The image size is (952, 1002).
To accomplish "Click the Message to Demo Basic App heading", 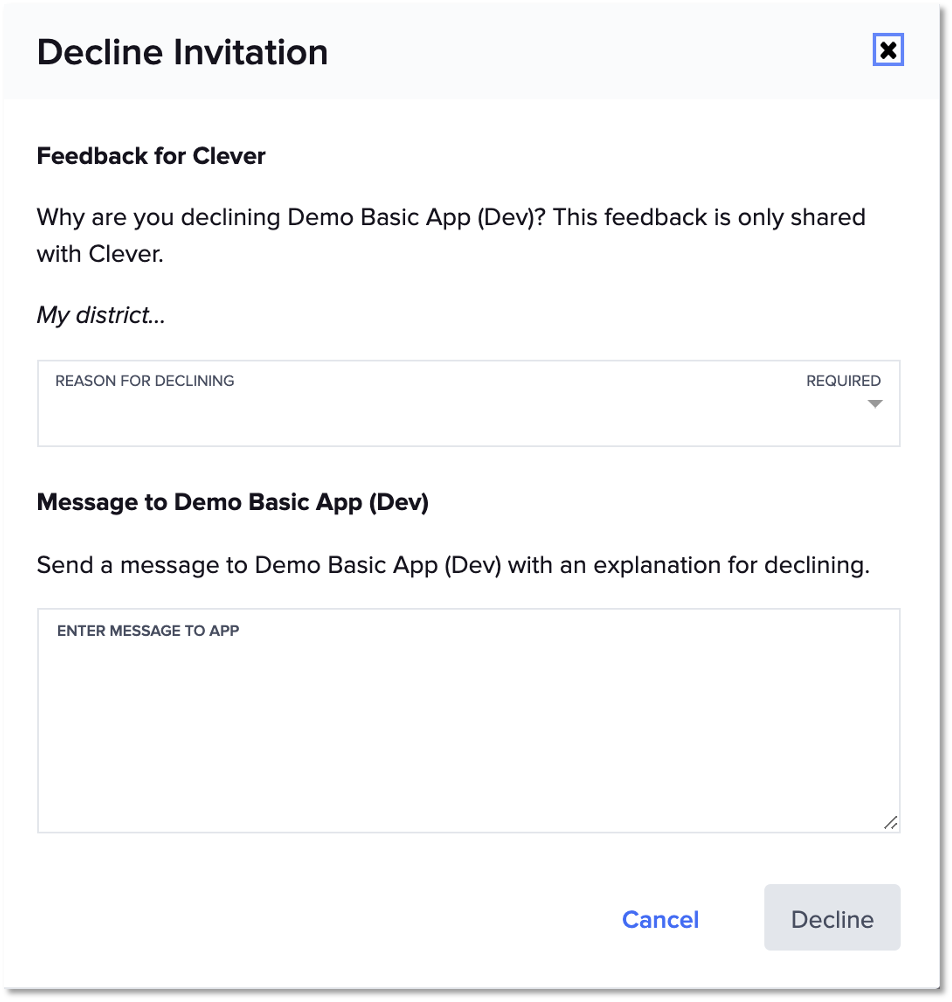I will [232, 502].
